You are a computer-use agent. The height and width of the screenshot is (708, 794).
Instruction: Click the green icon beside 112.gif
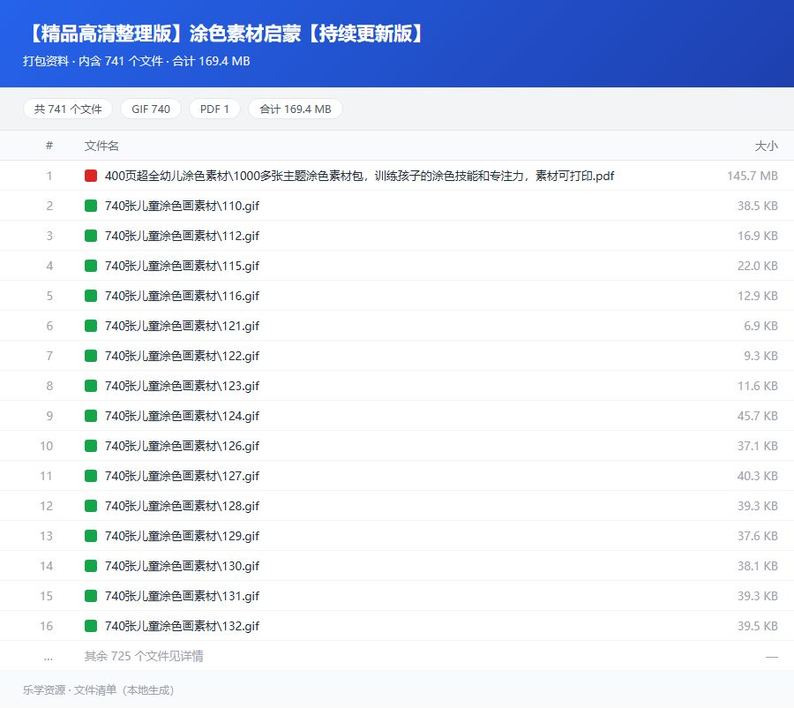[91, 235]
